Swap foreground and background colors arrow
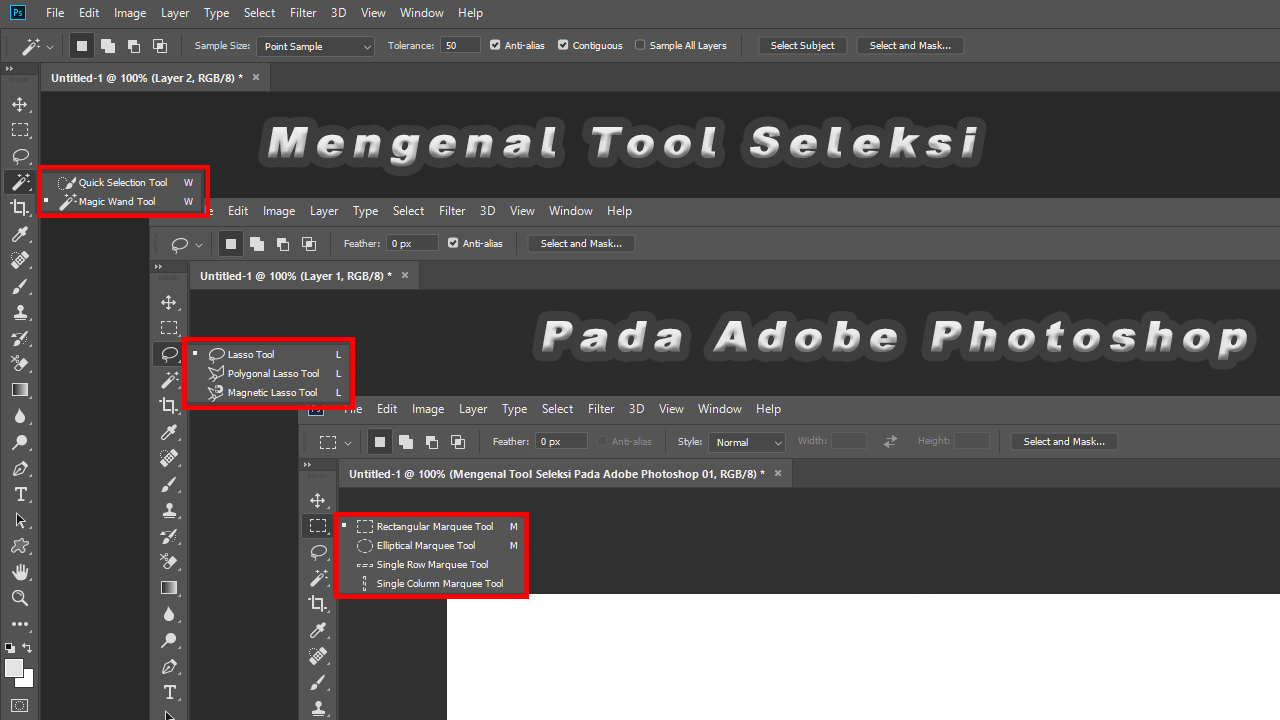The height and width of the screenshot is (720, 1280). 28,648
